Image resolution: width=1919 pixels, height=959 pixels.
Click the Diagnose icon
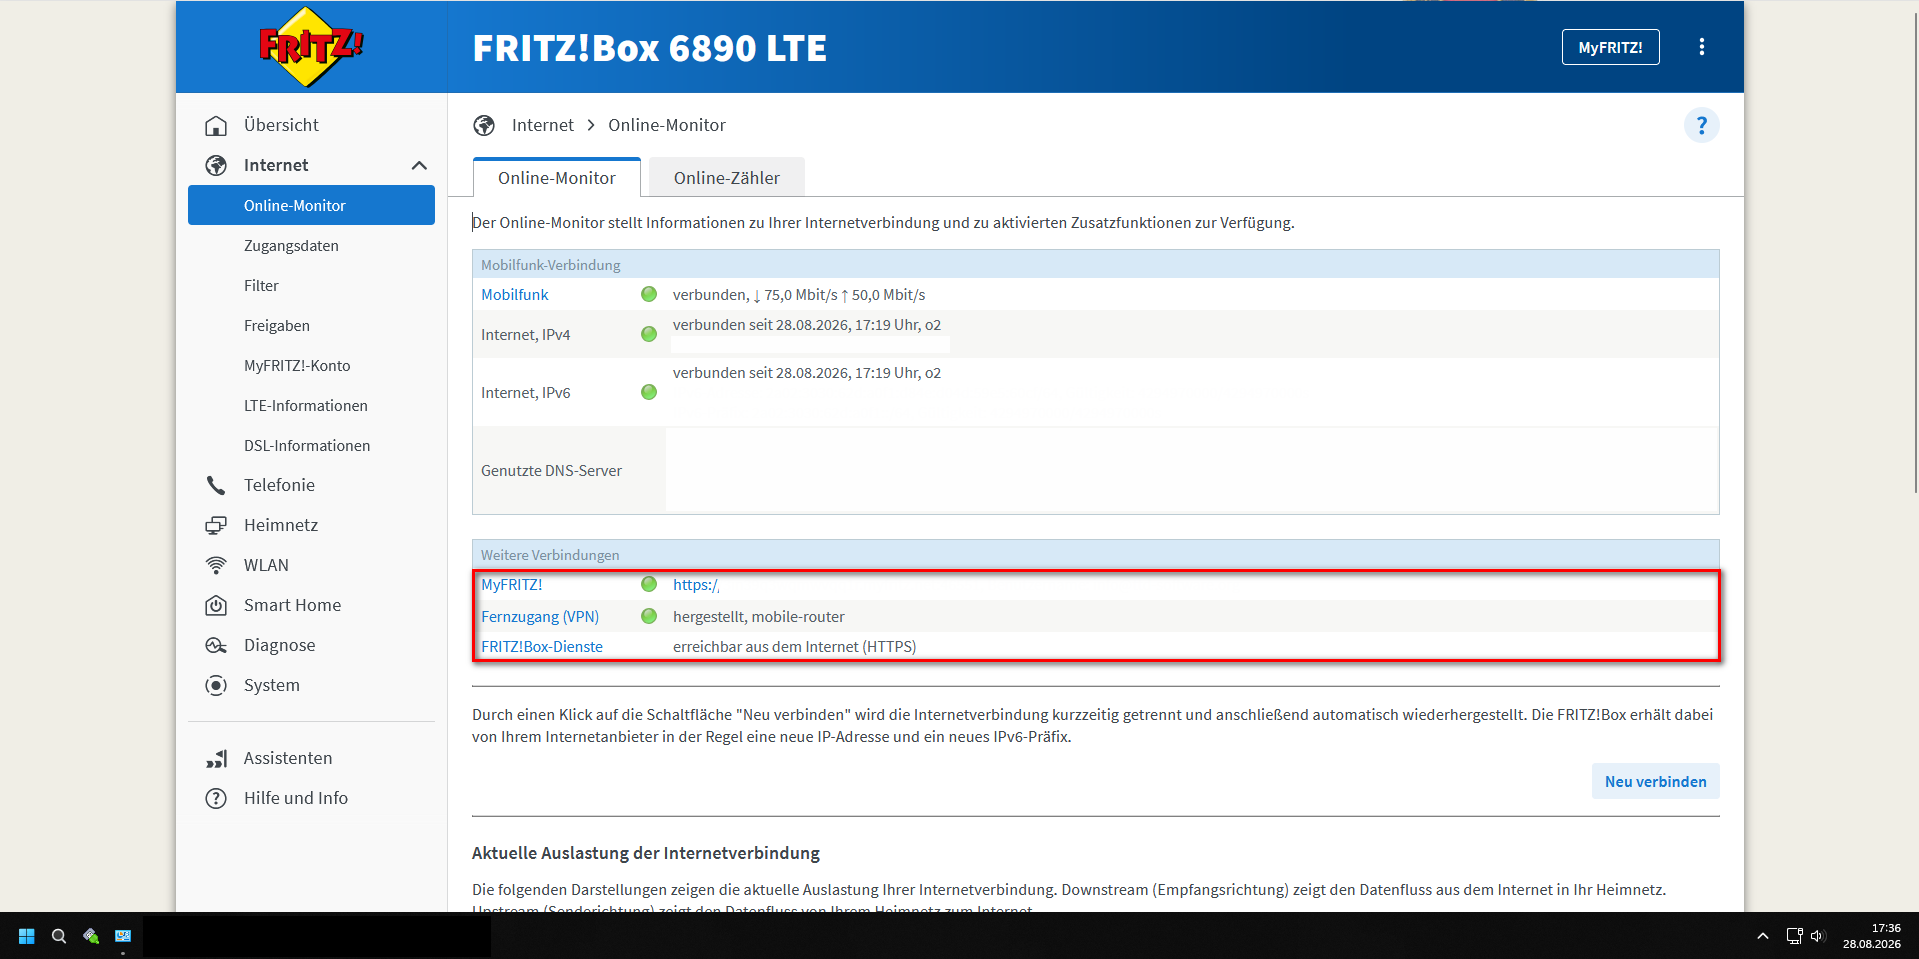(x=216, y=646)
